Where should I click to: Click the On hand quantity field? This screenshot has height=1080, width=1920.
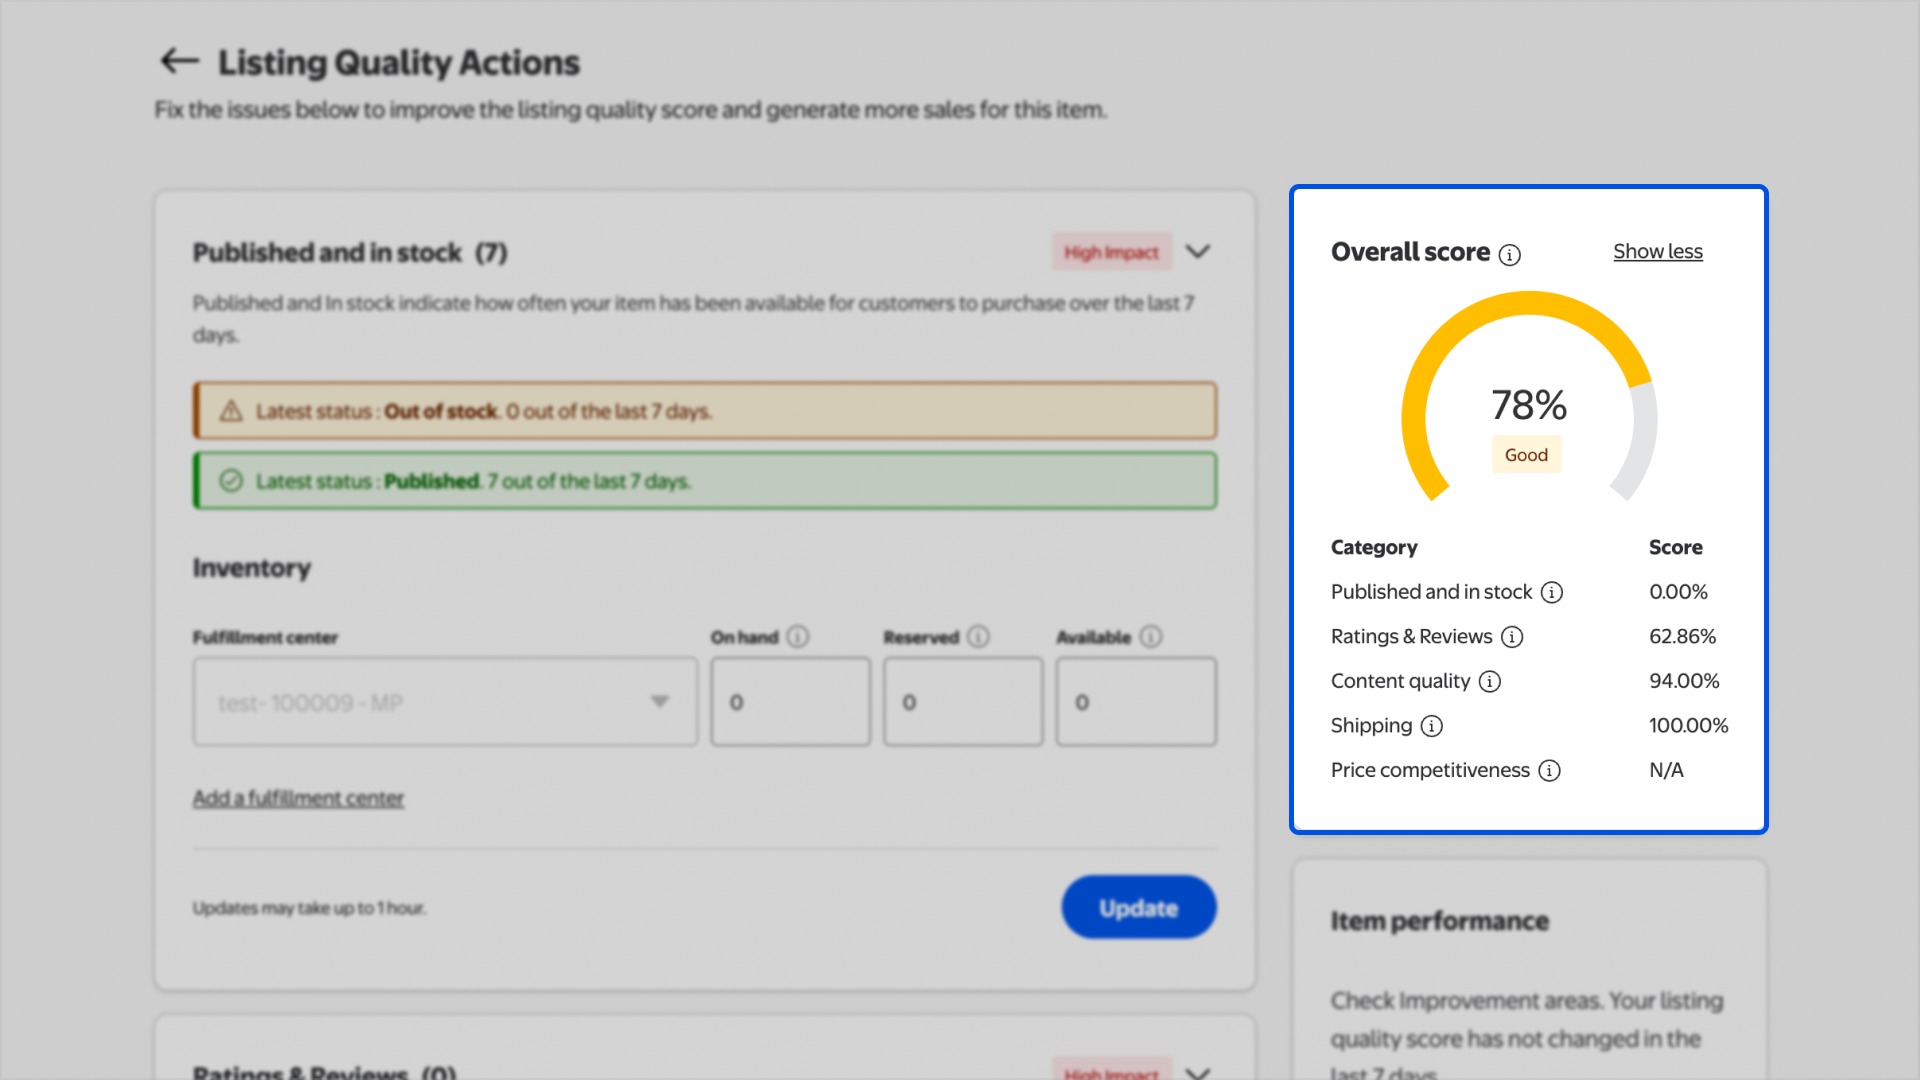click(790, 702)
